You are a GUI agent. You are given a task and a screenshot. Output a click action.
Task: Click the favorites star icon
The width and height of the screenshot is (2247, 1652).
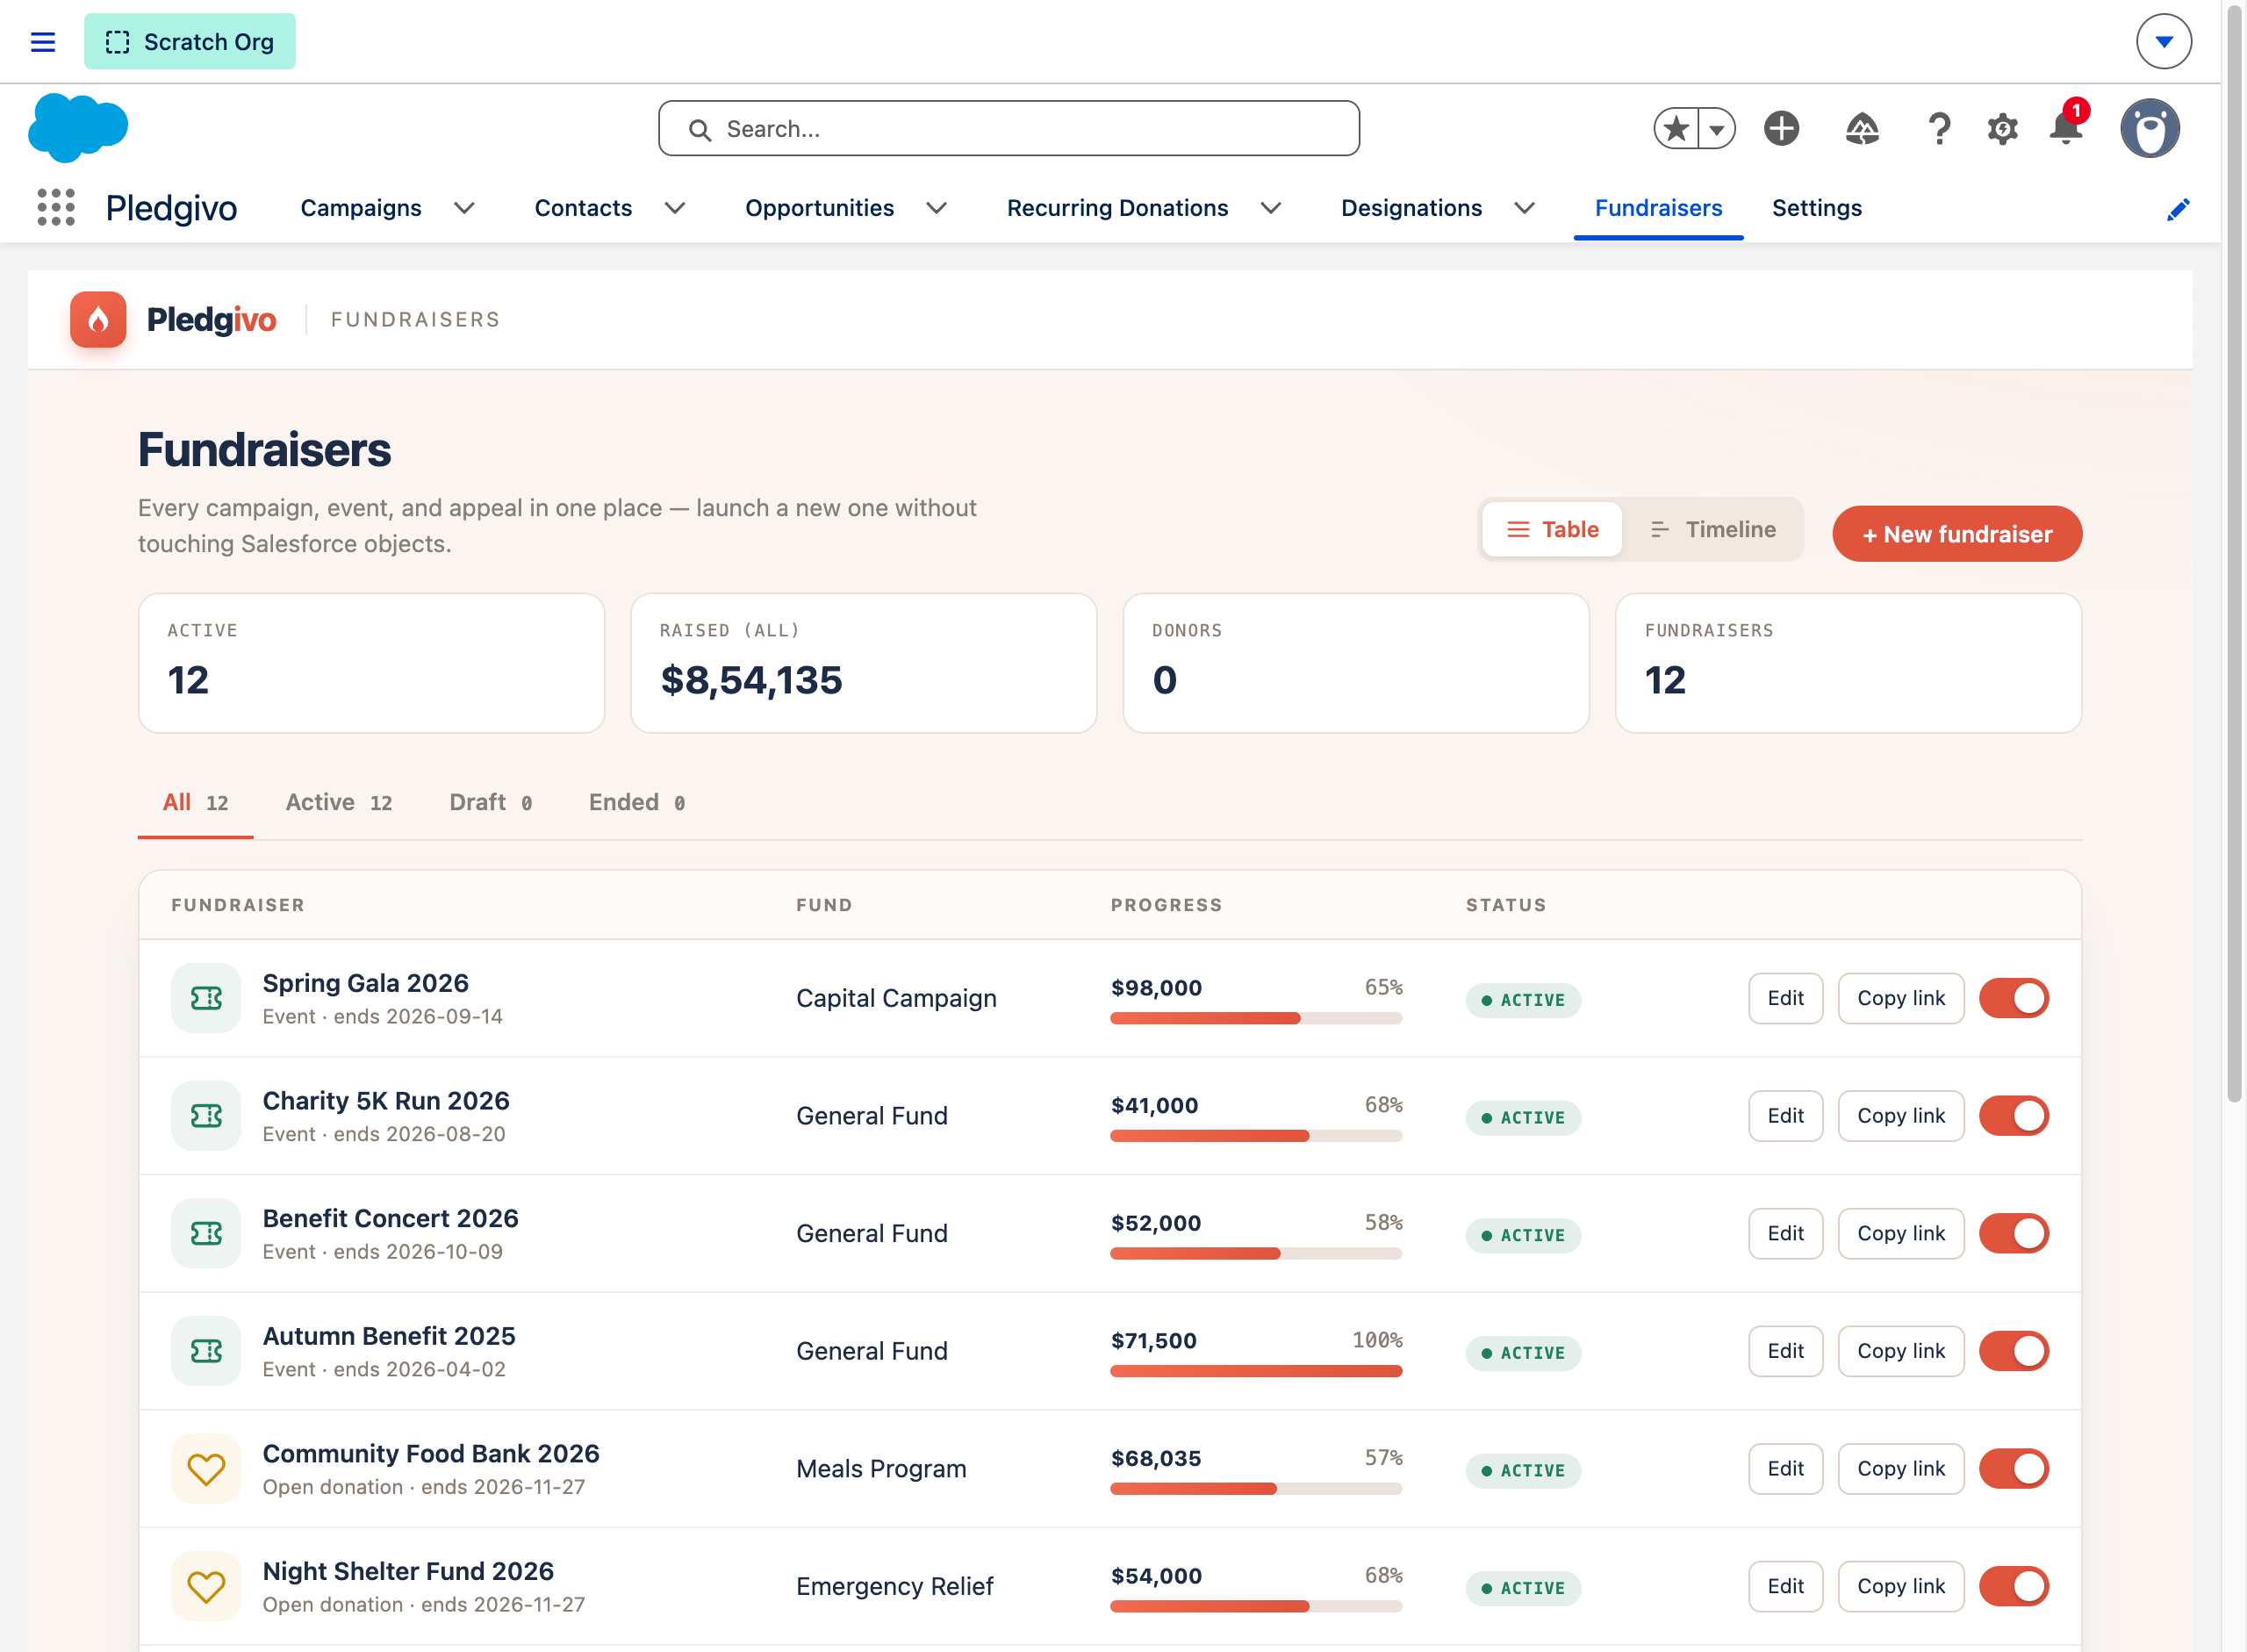tap(1677, 128)
